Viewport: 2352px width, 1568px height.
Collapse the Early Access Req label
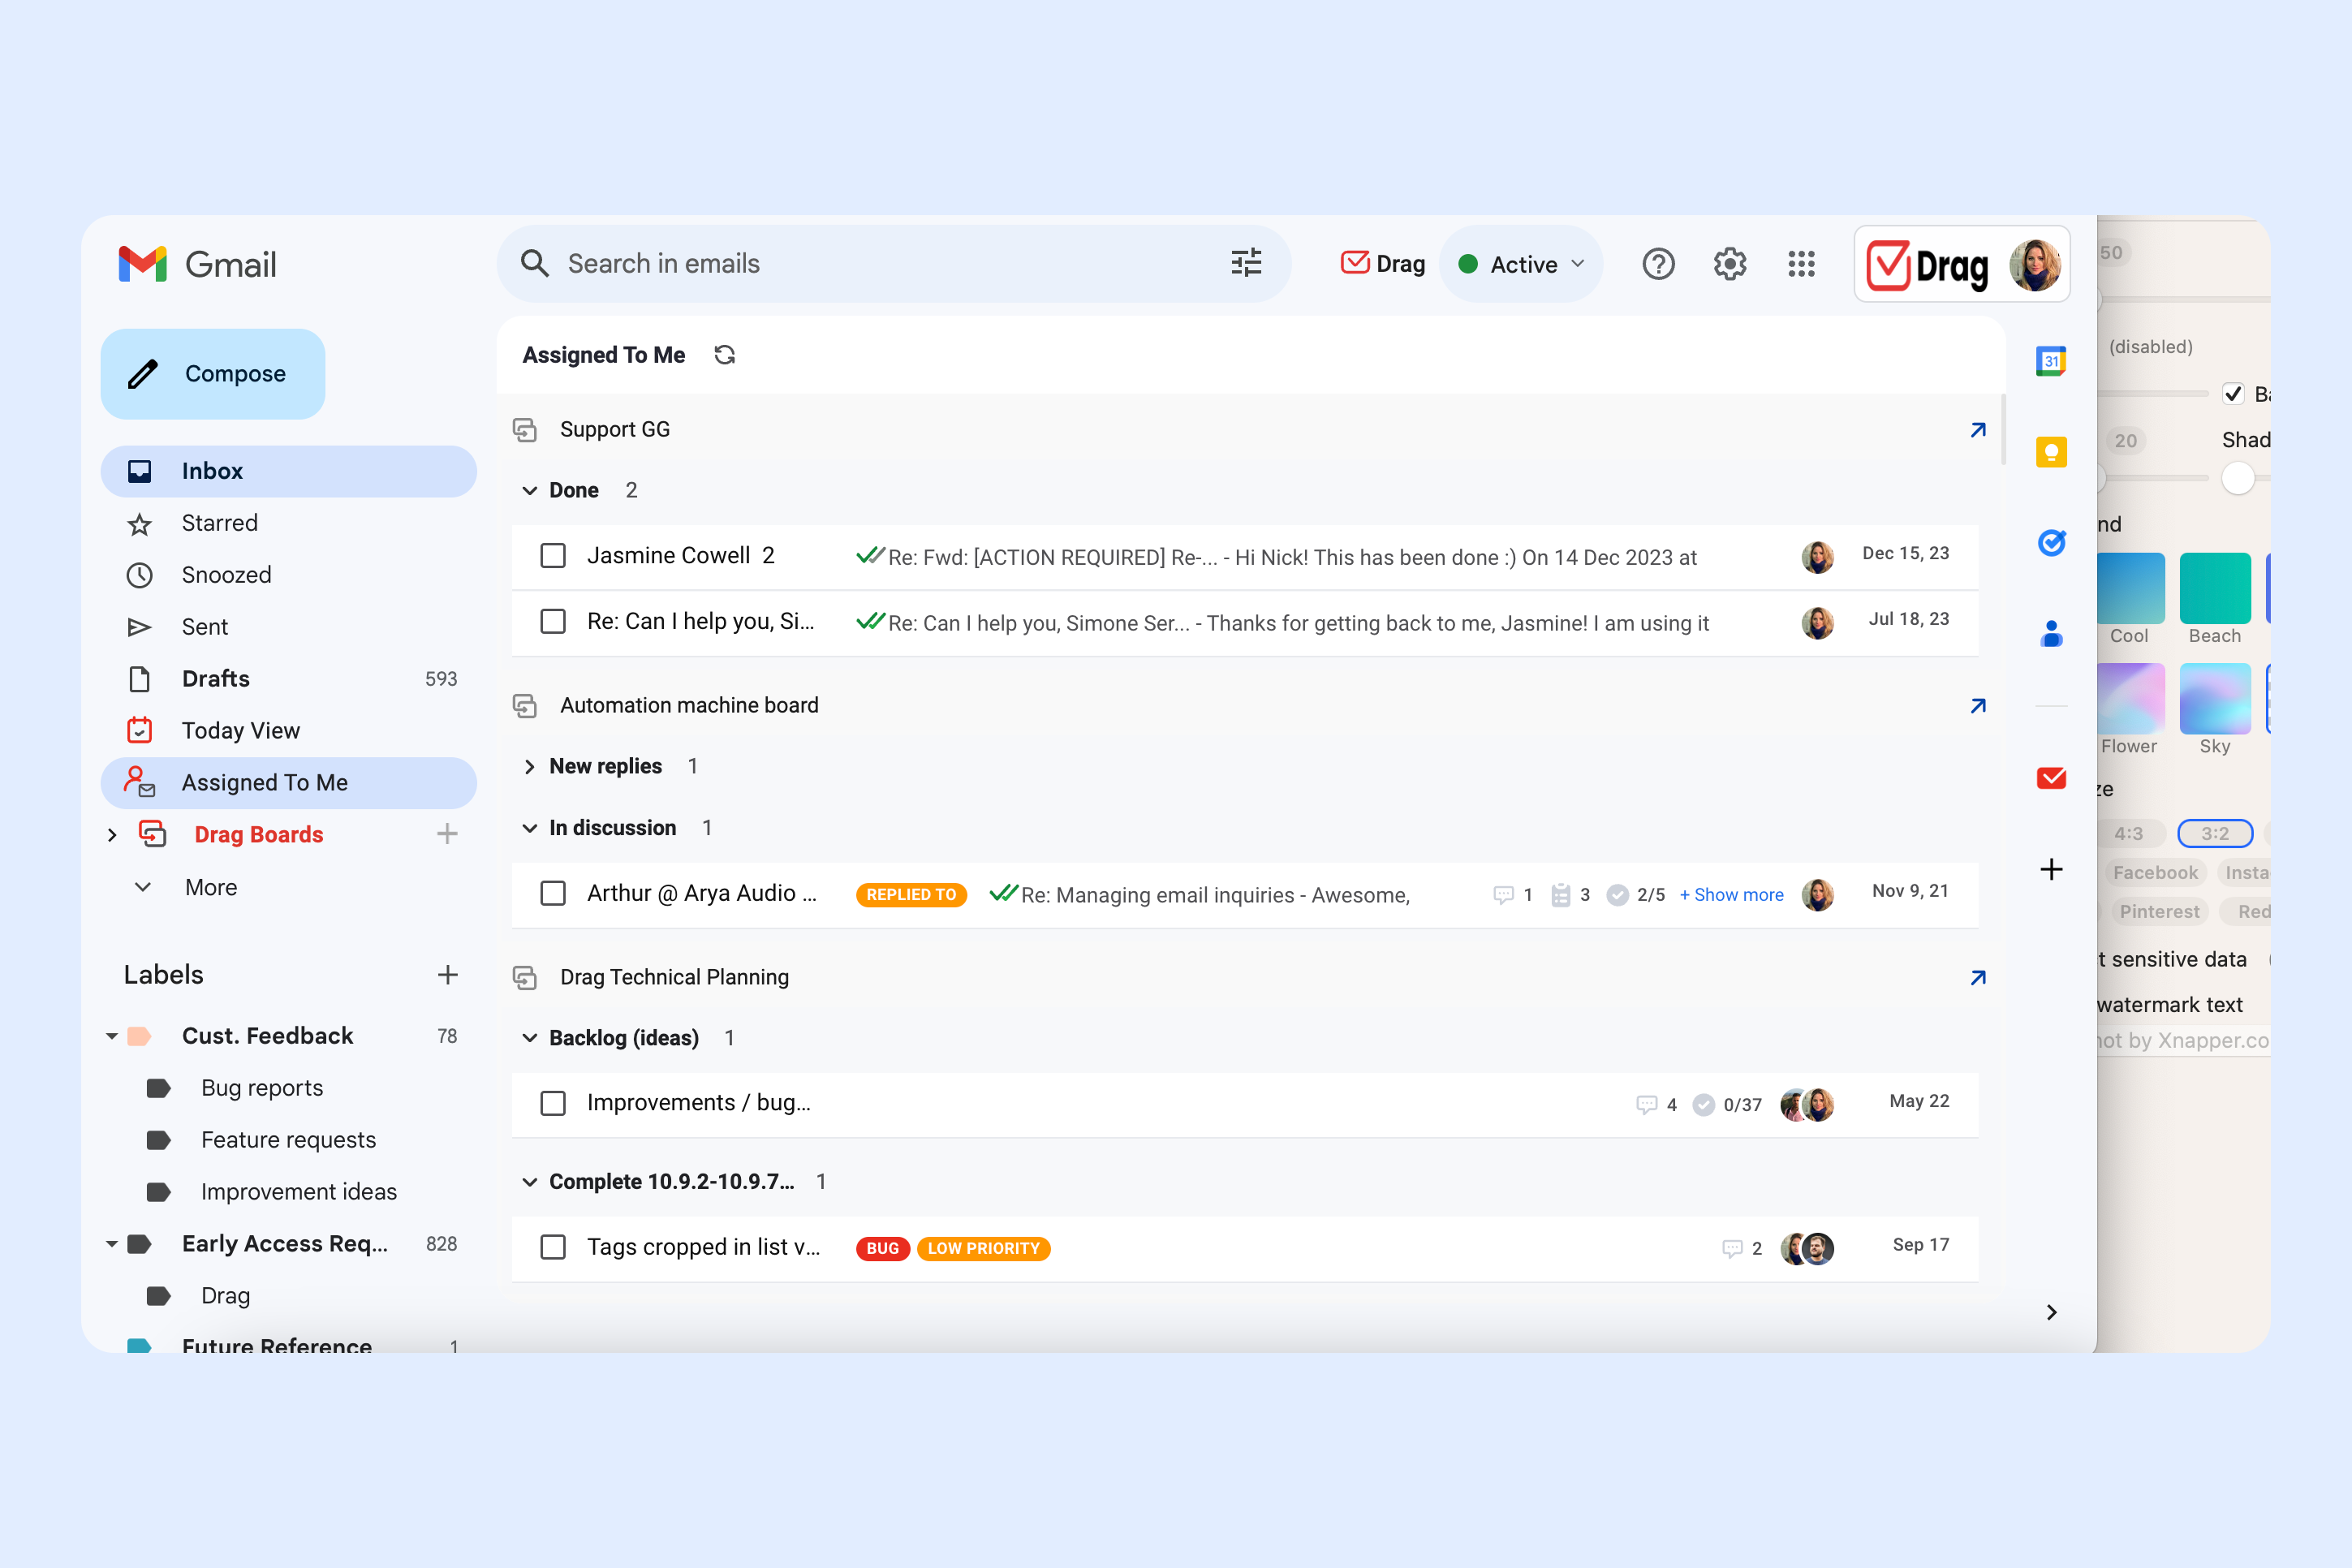coord(112,1244)
